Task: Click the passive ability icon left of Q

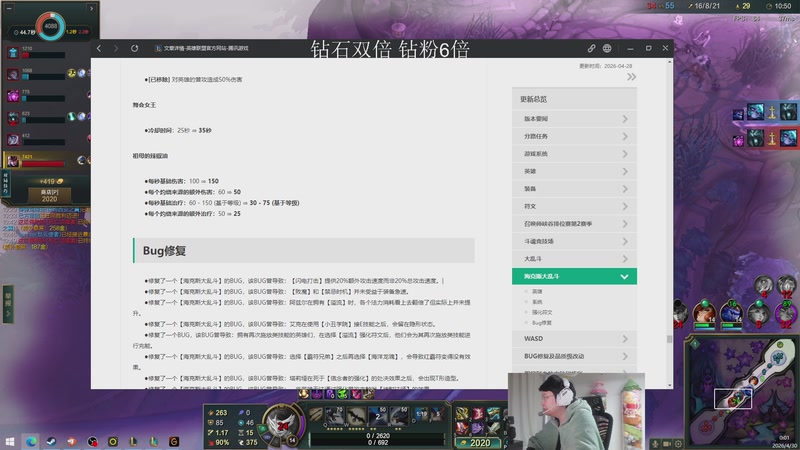Action: [316, 414]
